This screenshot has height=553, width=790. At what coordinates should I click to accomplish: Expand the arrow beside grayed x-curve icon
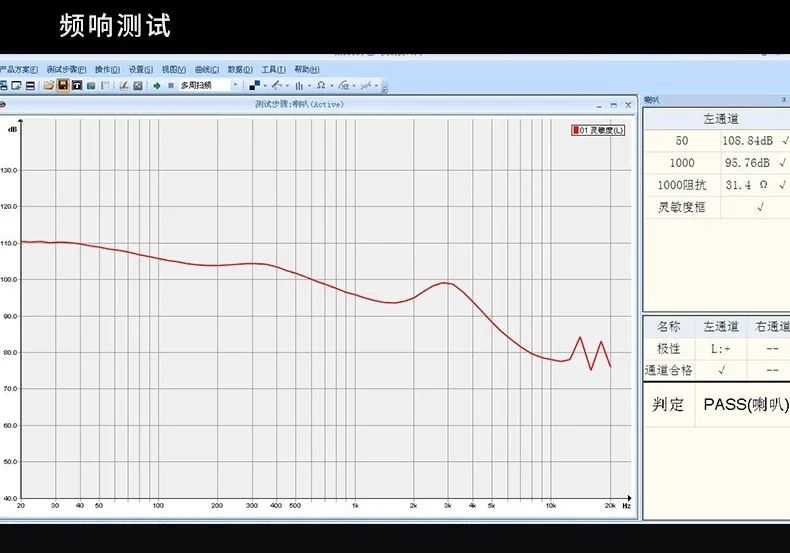376,86
